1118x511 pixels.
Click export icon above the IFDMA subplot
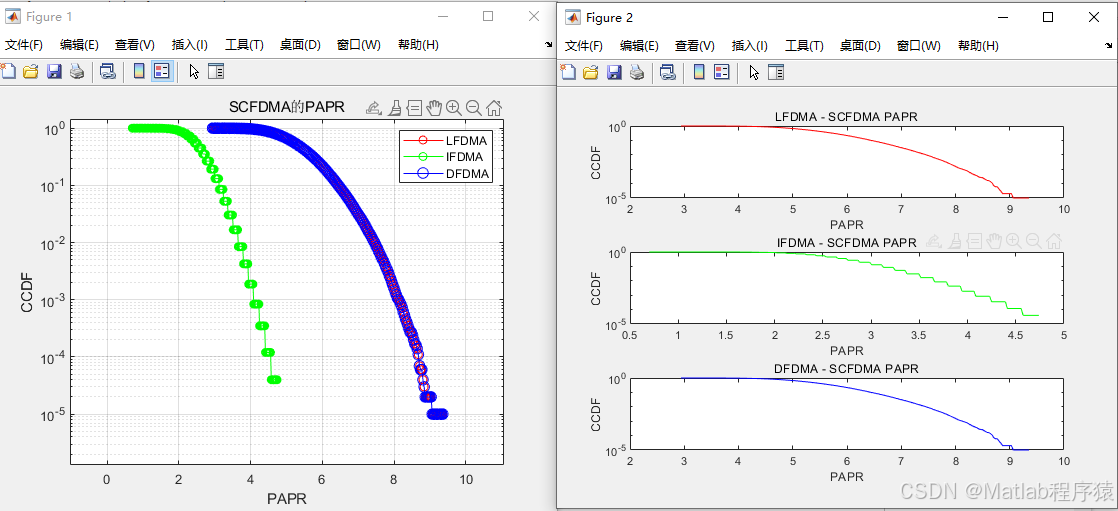932,241
